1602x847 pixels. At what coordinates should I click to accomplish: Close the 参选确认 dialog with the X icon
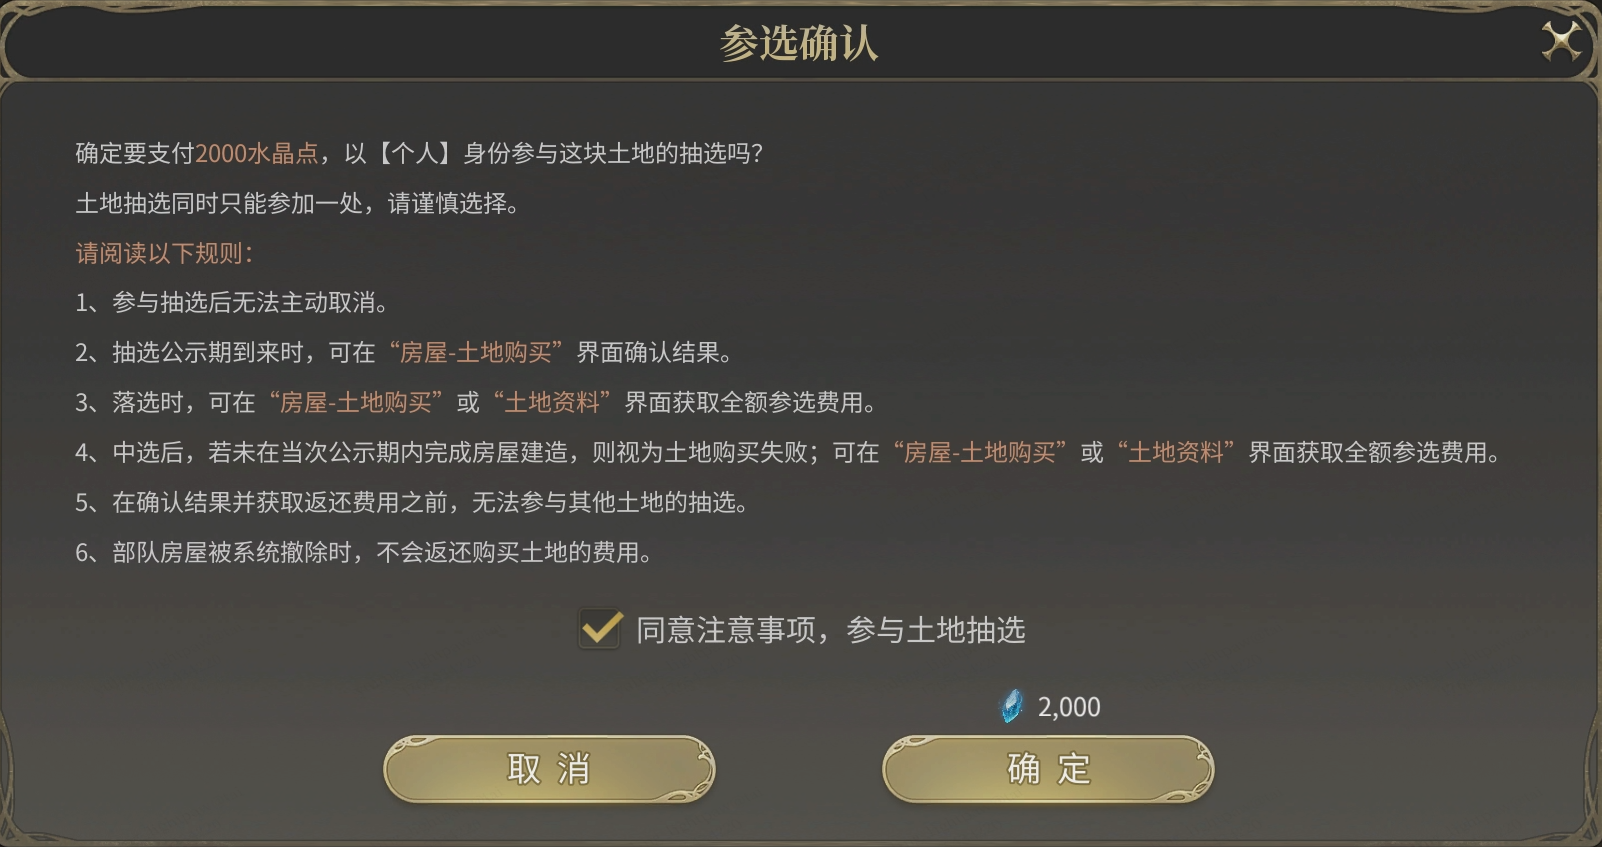click(1560, 42)
